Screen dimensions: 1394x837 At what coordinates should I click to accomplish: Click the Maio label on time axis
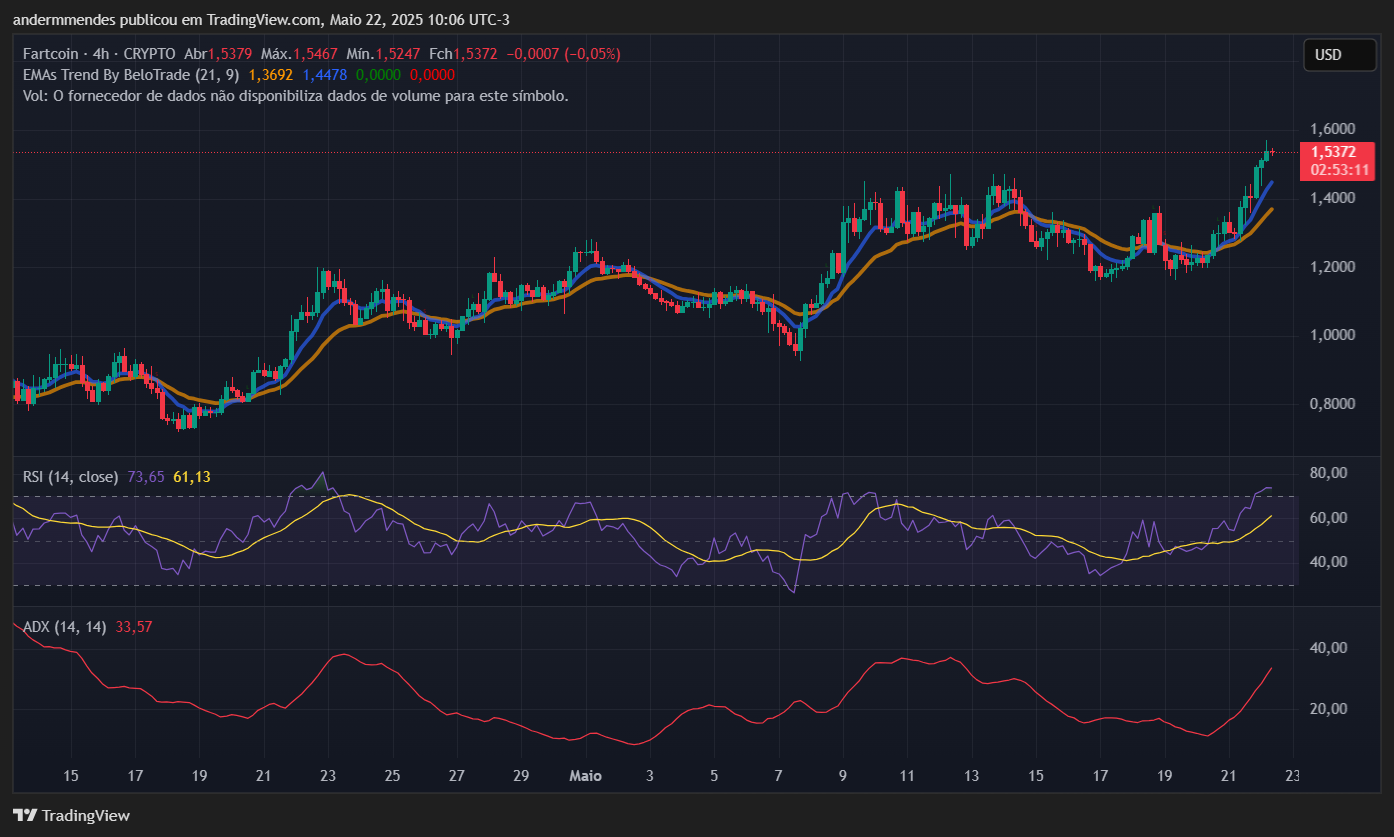(x=586, y=776)
